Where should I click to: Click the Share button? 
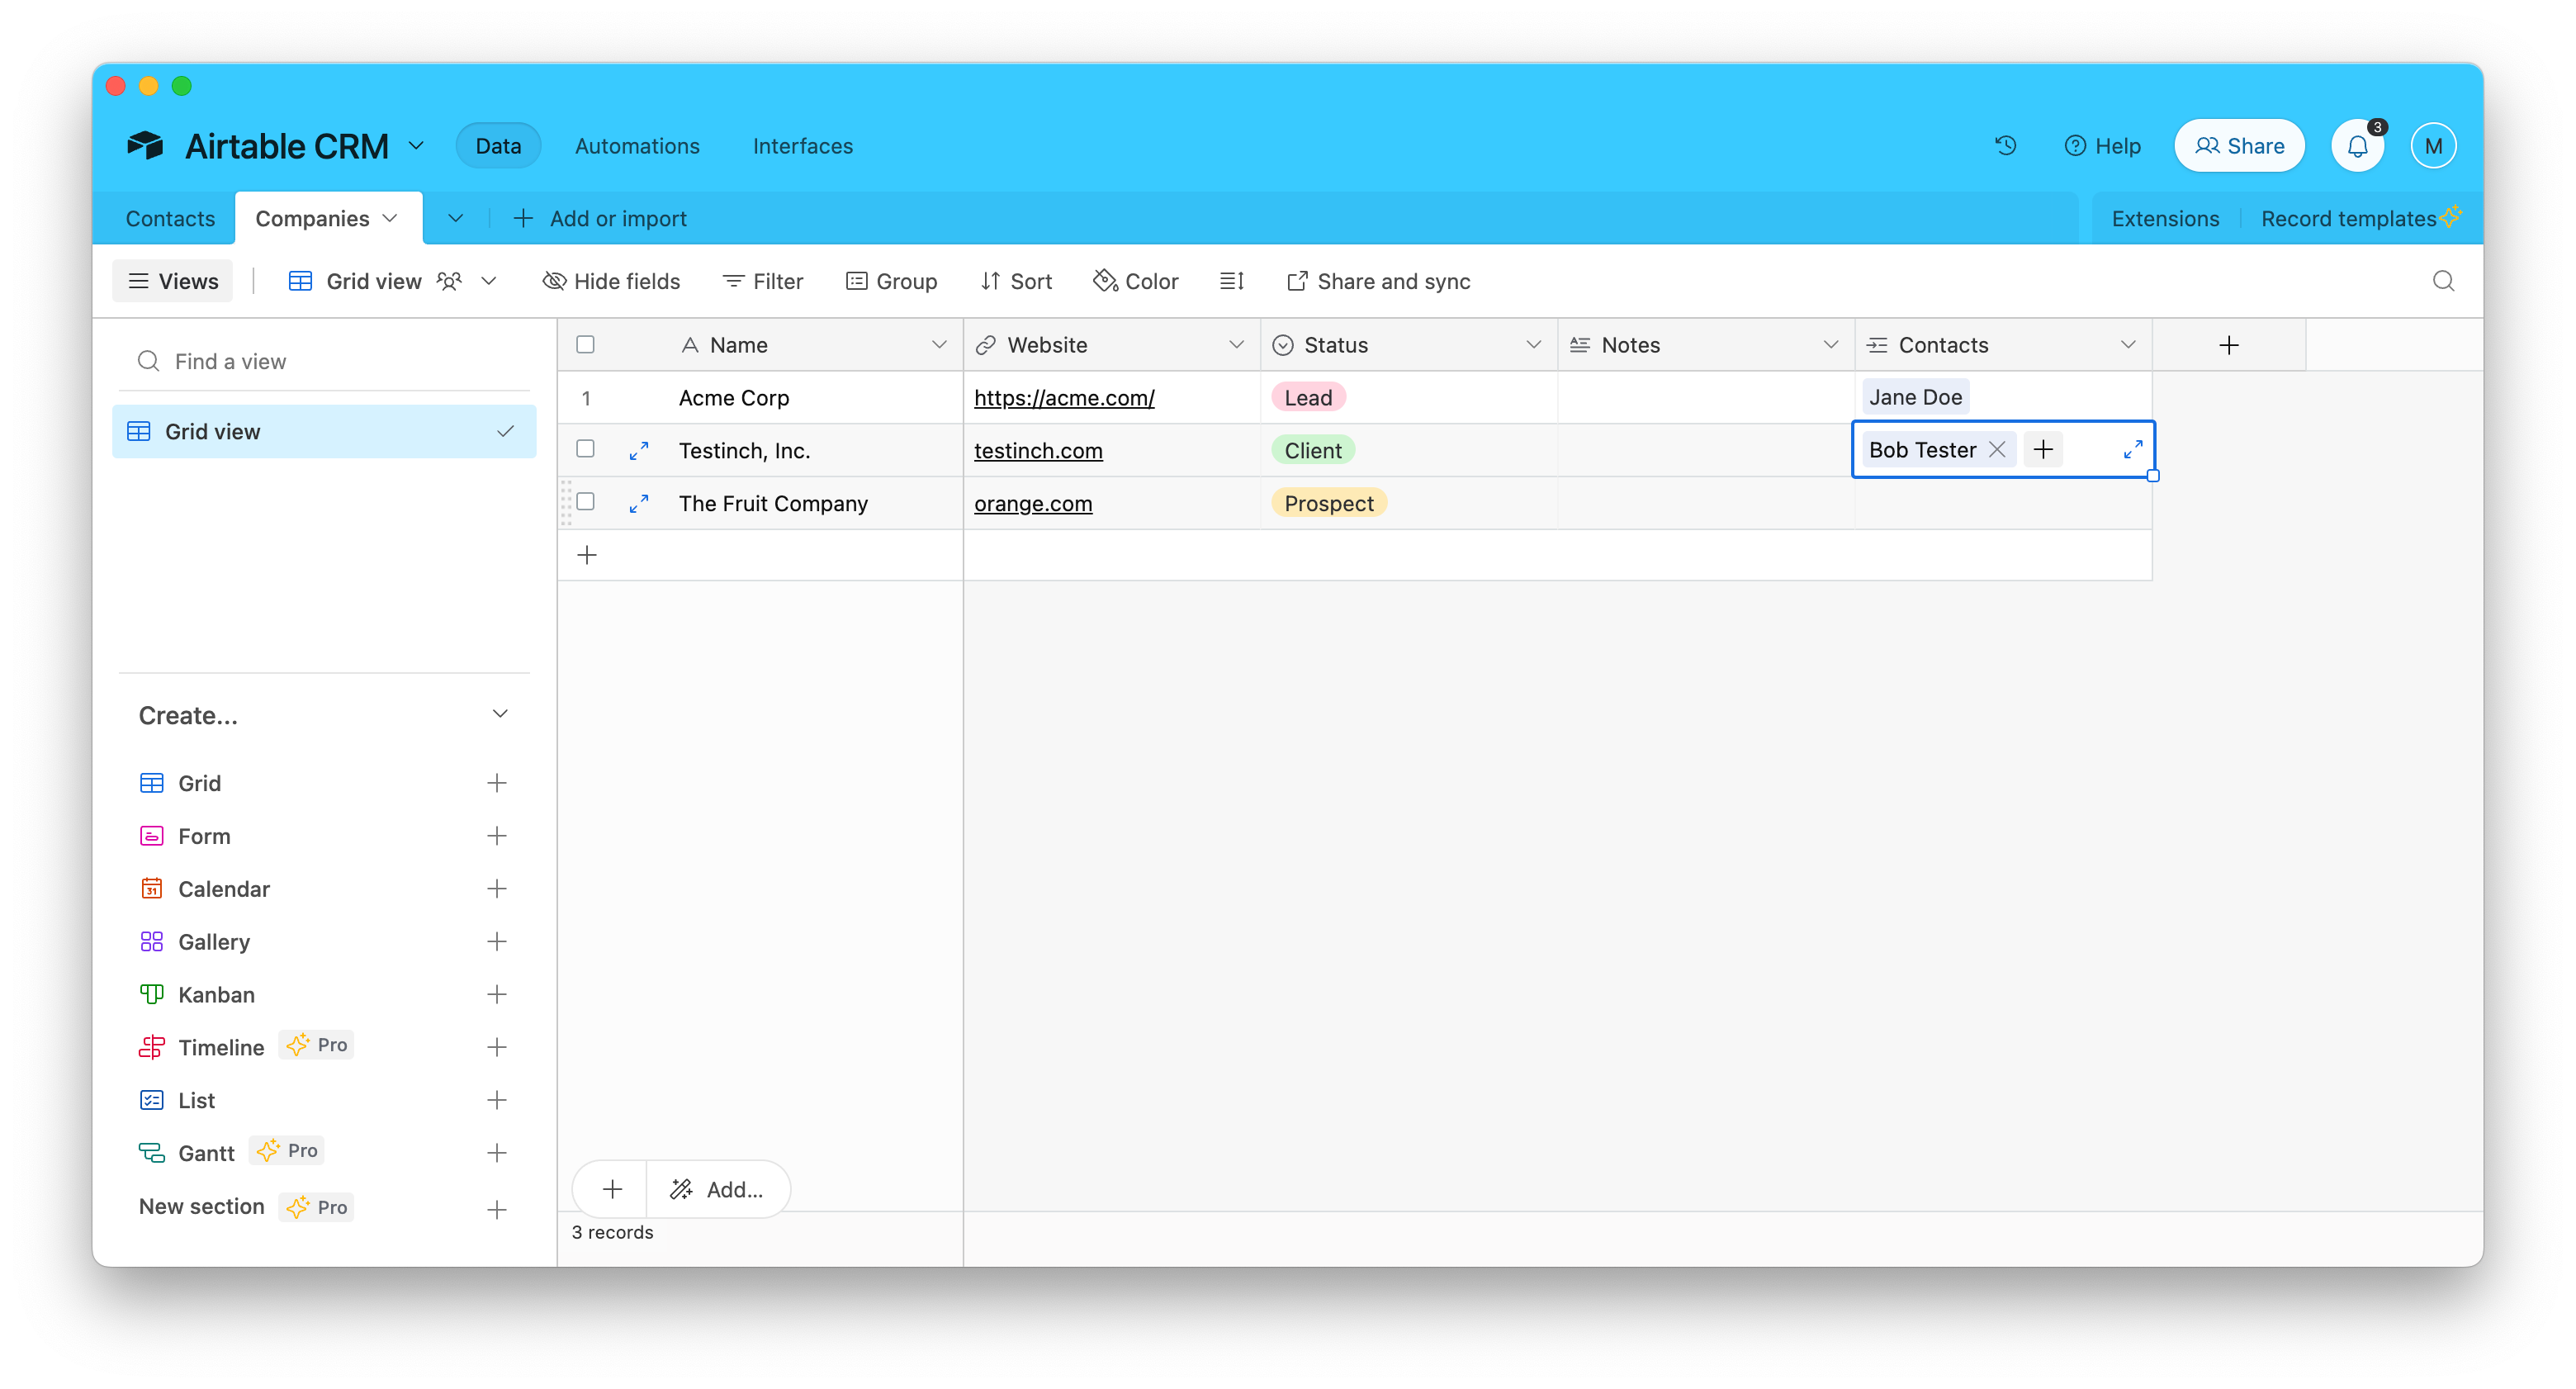(2239, 146)
